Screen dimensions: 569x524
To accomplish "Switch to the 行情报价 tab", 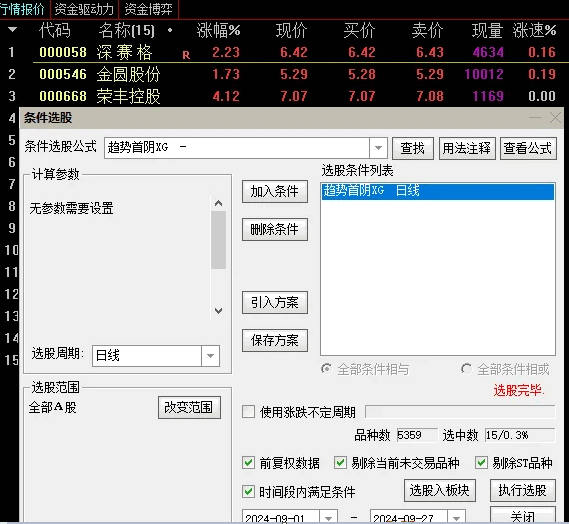I will coord(22,9).
